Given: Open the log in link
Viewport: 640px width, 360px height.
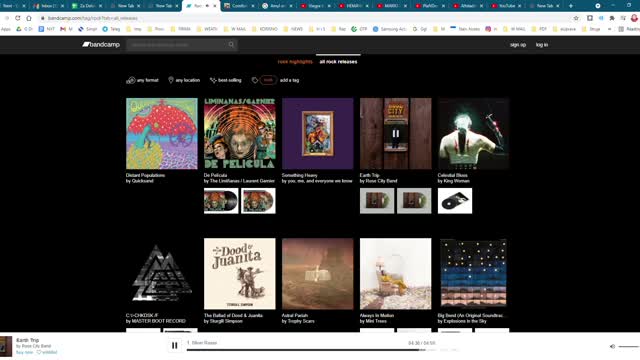Looking at the screenshot, I should pyautogui.click(x=542, y=45).
